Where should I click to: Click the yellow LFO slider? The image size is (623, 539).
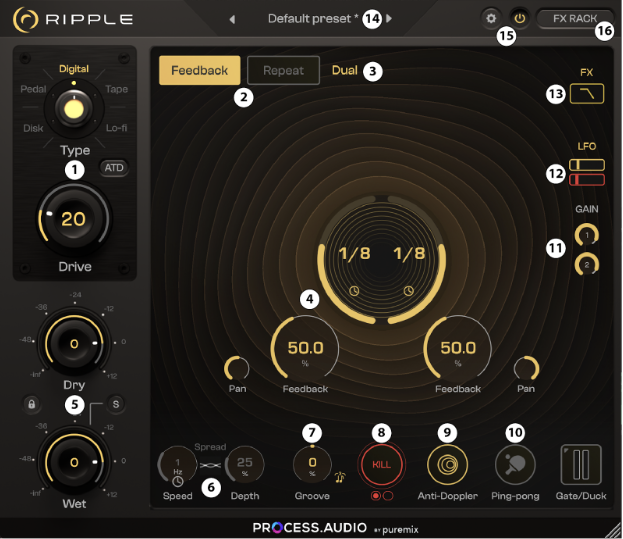pyautogui.click(x=587, y=164)
